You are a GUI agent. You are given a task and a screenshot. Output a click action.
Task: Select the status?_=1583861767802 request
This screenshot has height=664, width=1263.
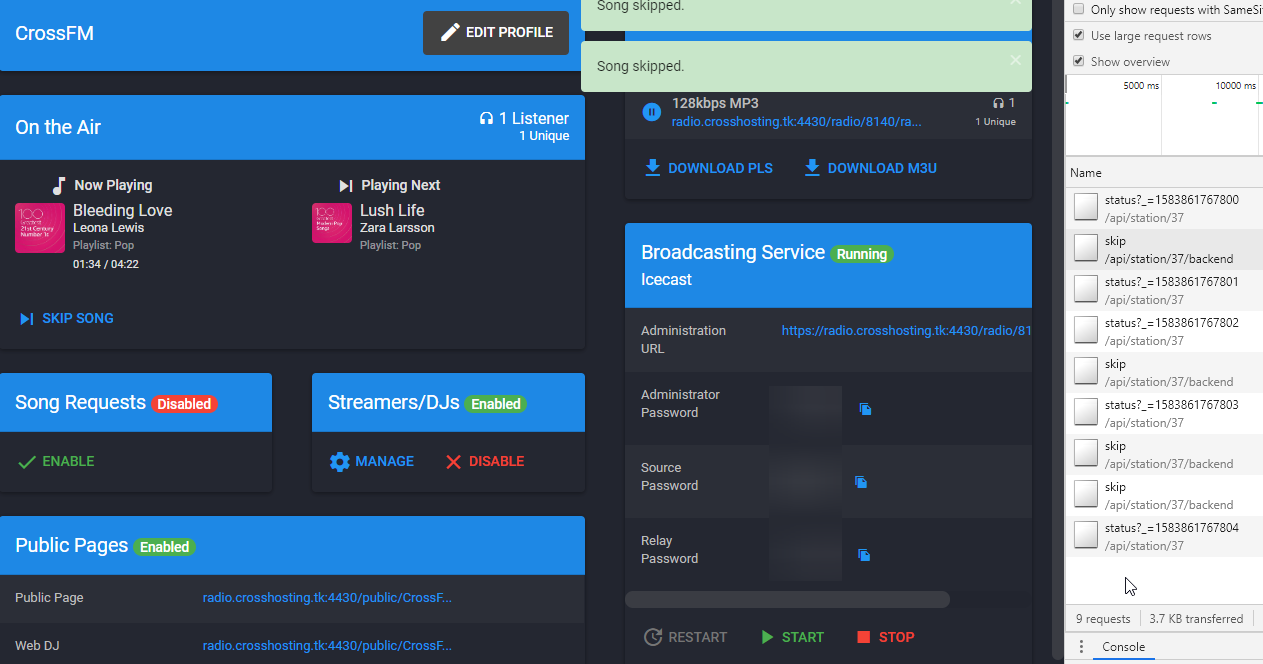click(x=1164, y=331)
